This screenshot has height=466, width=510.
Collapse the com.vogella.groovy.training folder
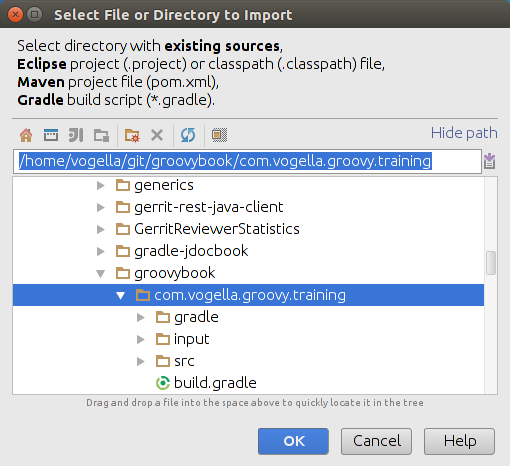click(121, 295)
